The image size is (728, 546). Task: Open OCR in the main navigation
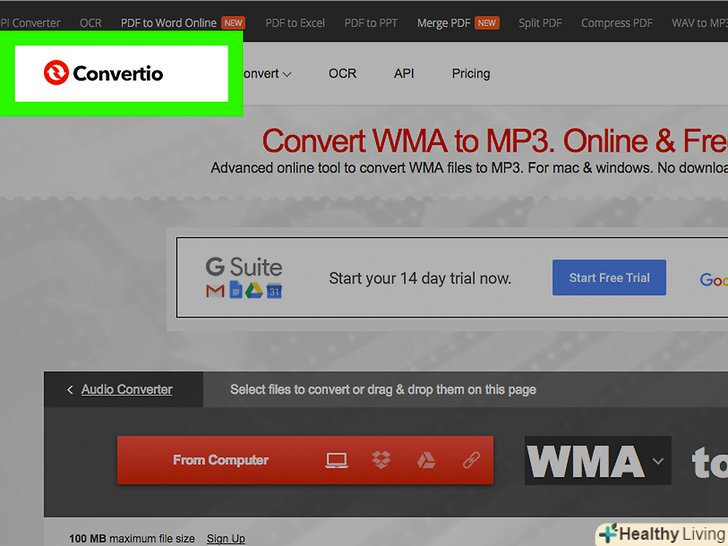(x=342, y=73)
